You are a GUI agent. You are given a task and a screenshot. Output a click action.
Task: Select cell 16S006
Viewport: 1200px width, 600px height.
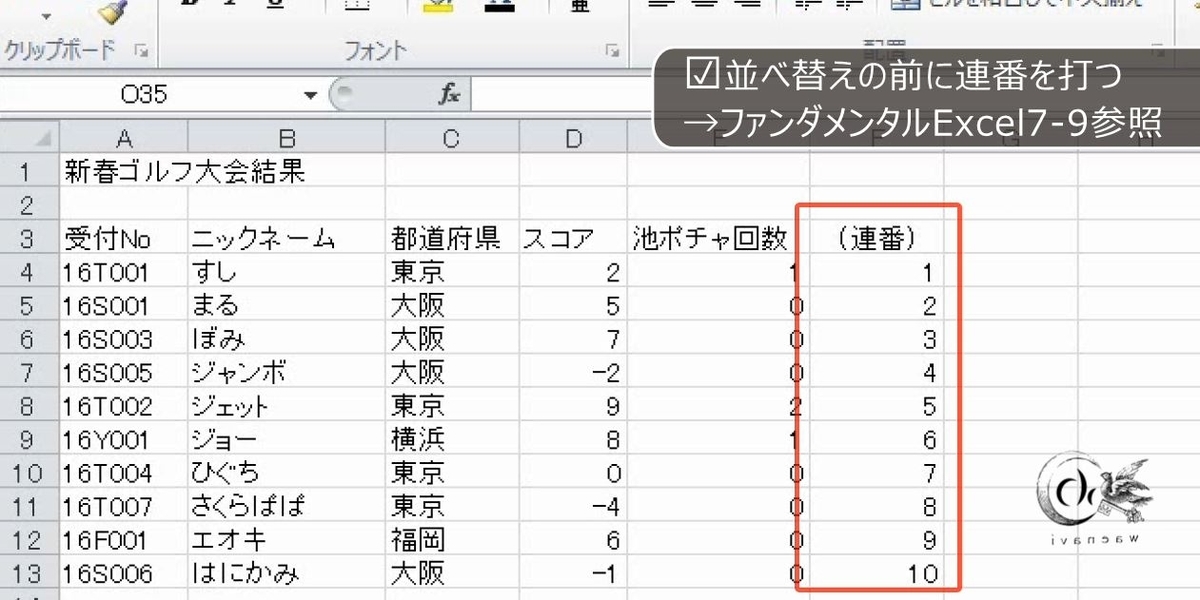point(124,574)
